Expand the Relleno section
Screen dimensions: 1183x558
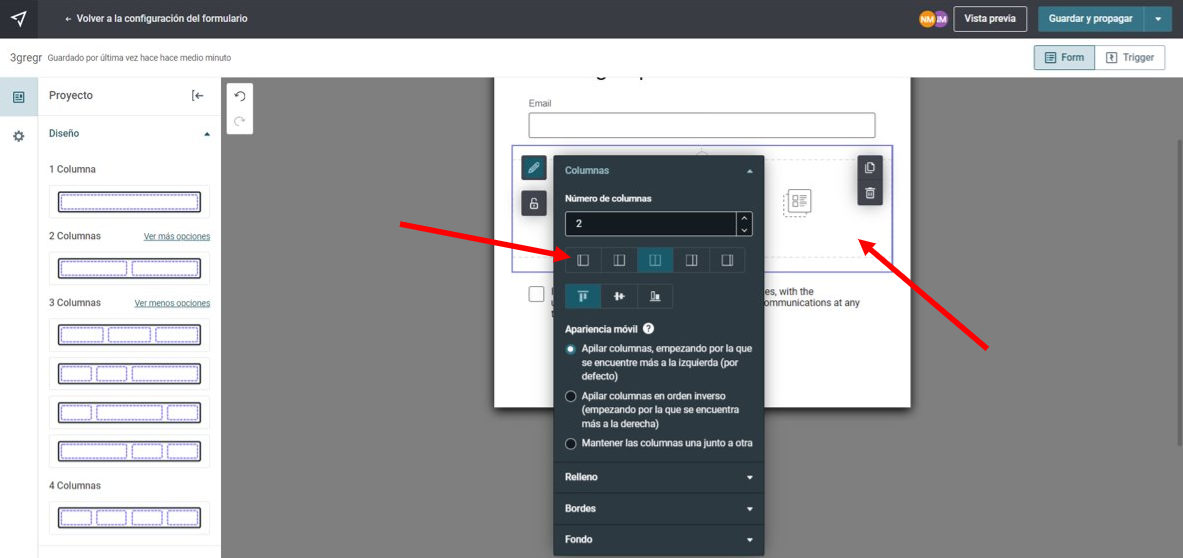659,477
